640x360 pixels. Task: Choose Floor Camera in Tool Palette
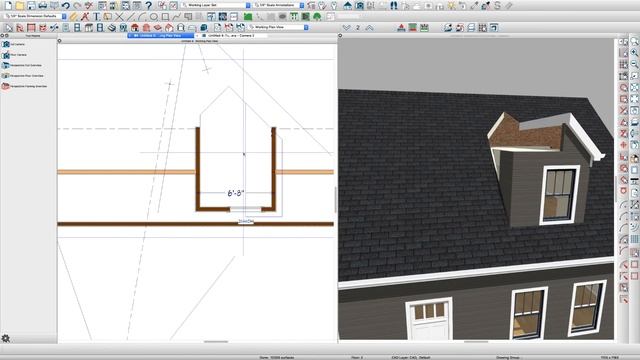tap(14, 54)
